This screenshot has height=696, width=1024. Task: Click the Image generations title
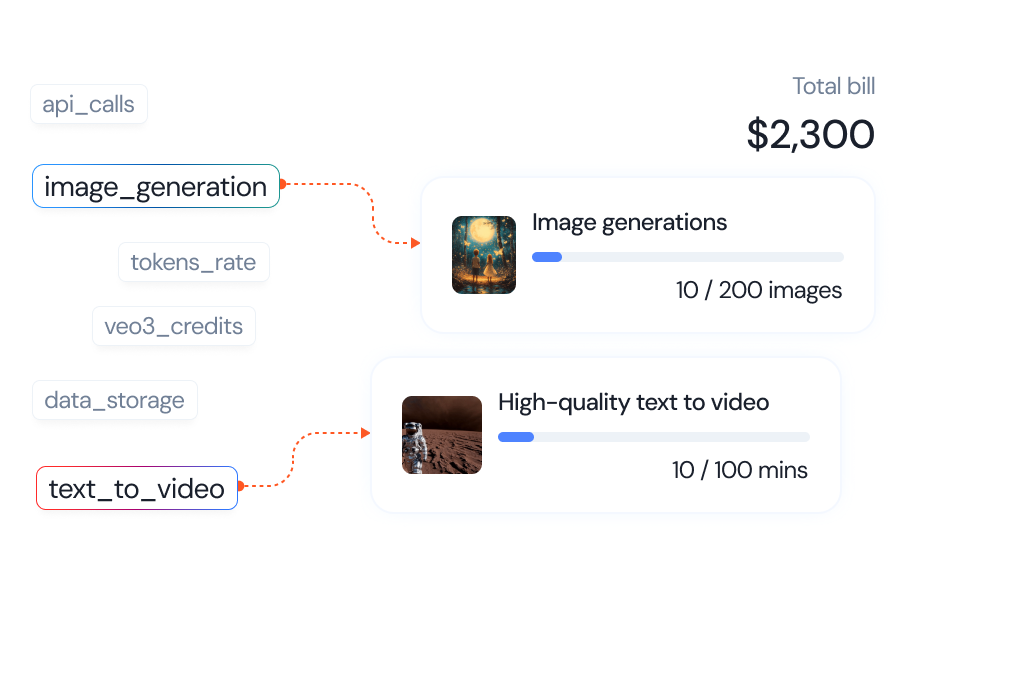(x=629, y=222)
